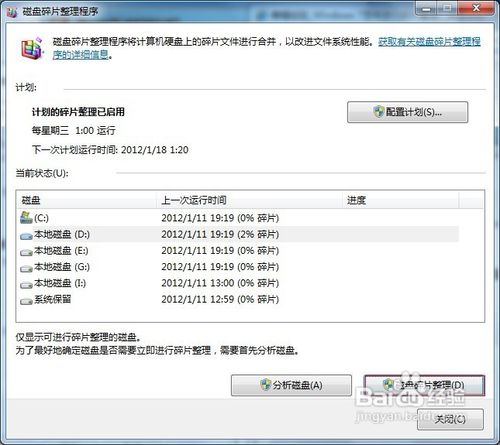Viewport: 500px width, 445px height.
Task: Click the 2012/1/11 13:00 (0% 碎片) cell
Action: coord(220,283)
